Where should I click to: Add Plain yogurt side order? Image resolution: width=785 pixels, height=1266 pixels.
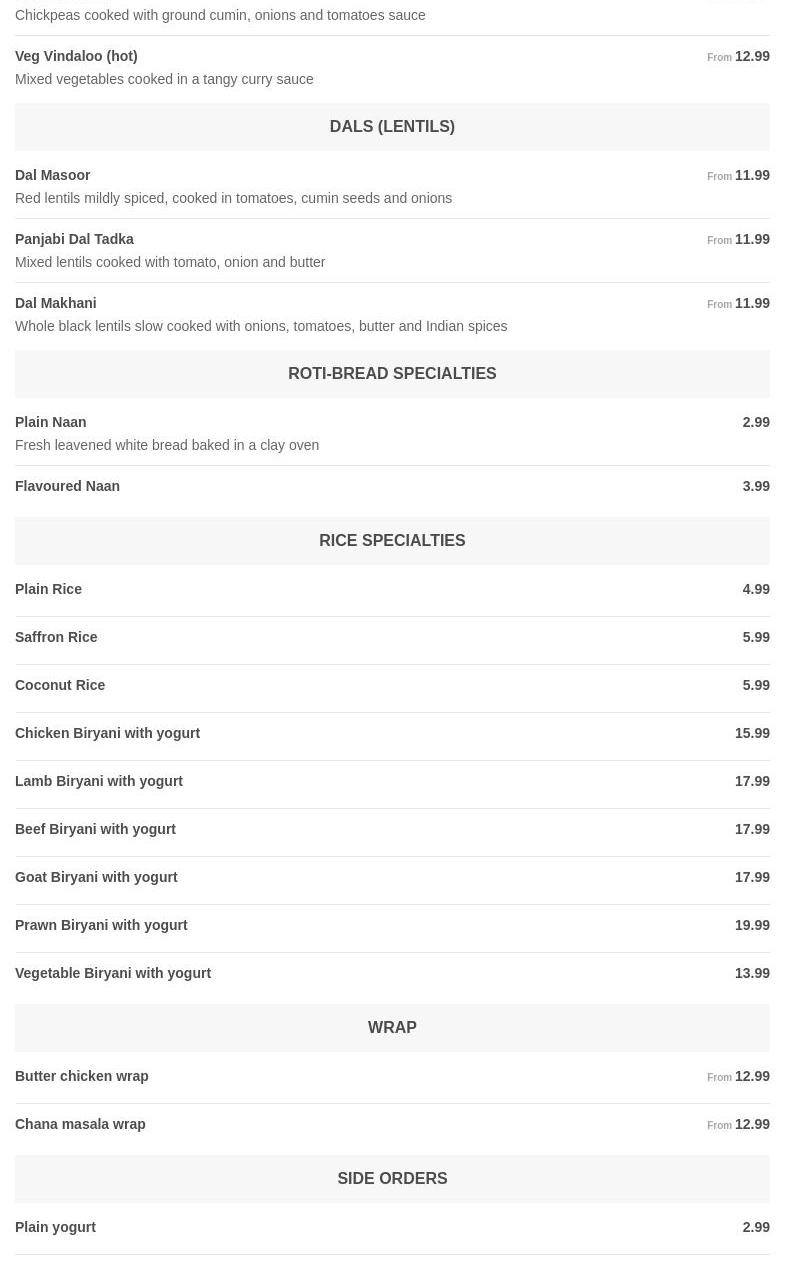55,1228
